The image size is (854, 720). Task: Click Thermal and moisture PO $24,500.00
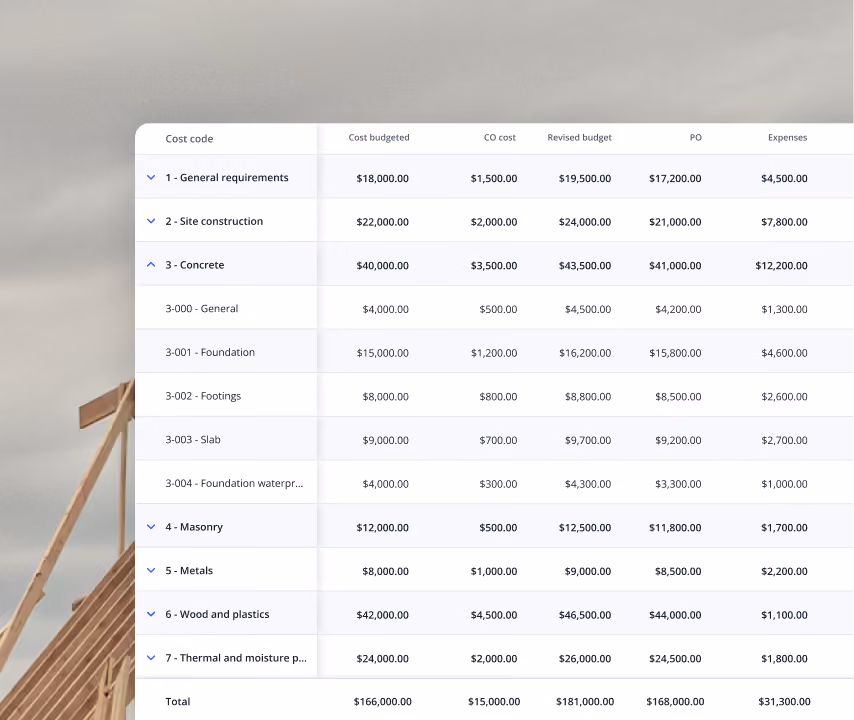[x=675, y=658]
